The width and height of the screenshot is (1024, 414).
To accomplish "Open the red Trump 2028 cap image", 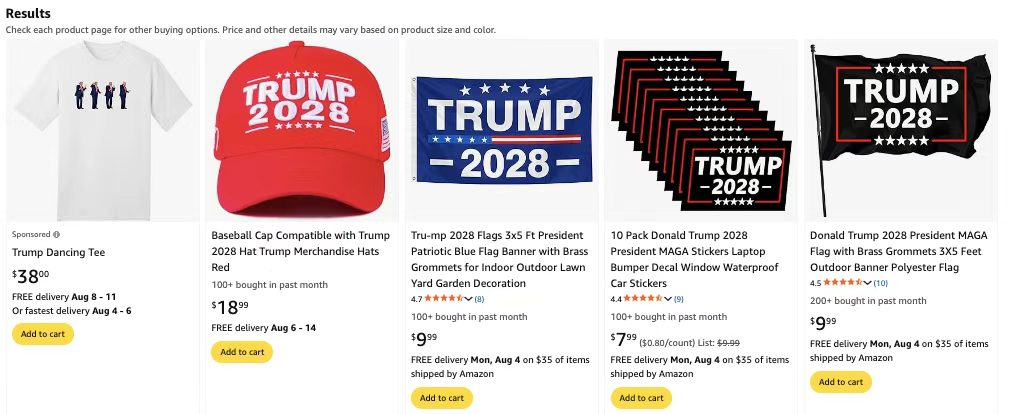I will pyautogui.click(x=302, y=131).
